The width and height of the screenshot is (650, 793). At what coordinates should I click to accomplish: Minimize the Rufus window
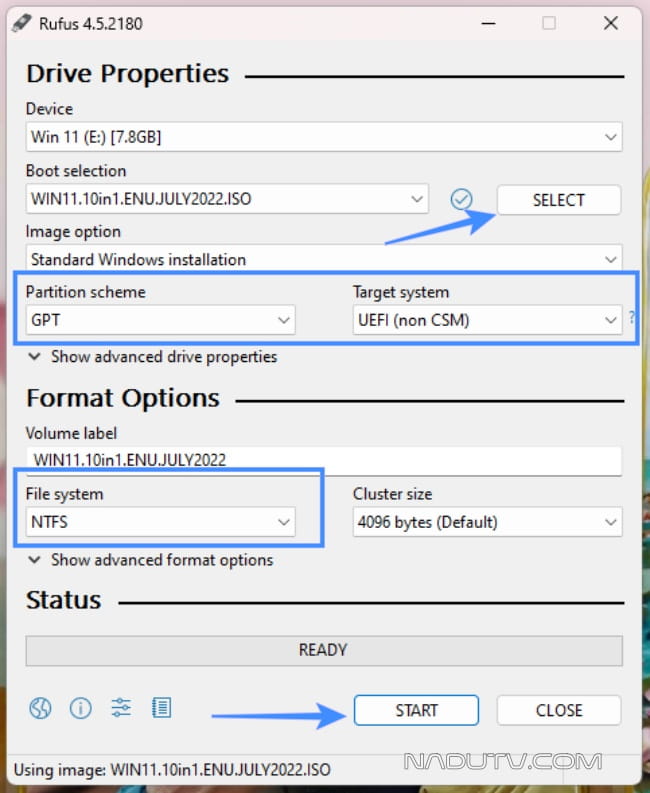coord(488,23)
